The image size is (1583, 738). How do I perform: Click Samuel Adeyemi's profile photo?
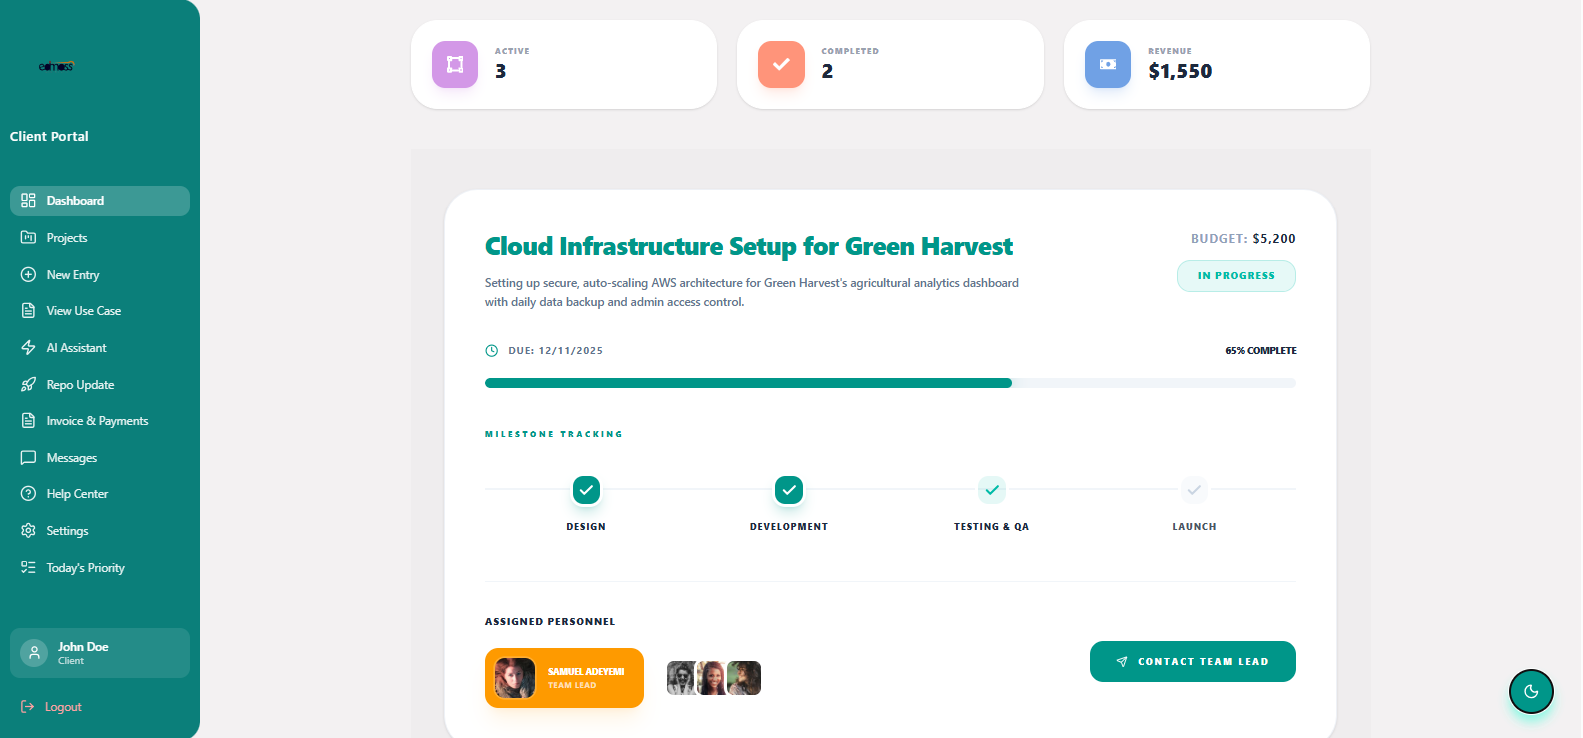(516, 678)
